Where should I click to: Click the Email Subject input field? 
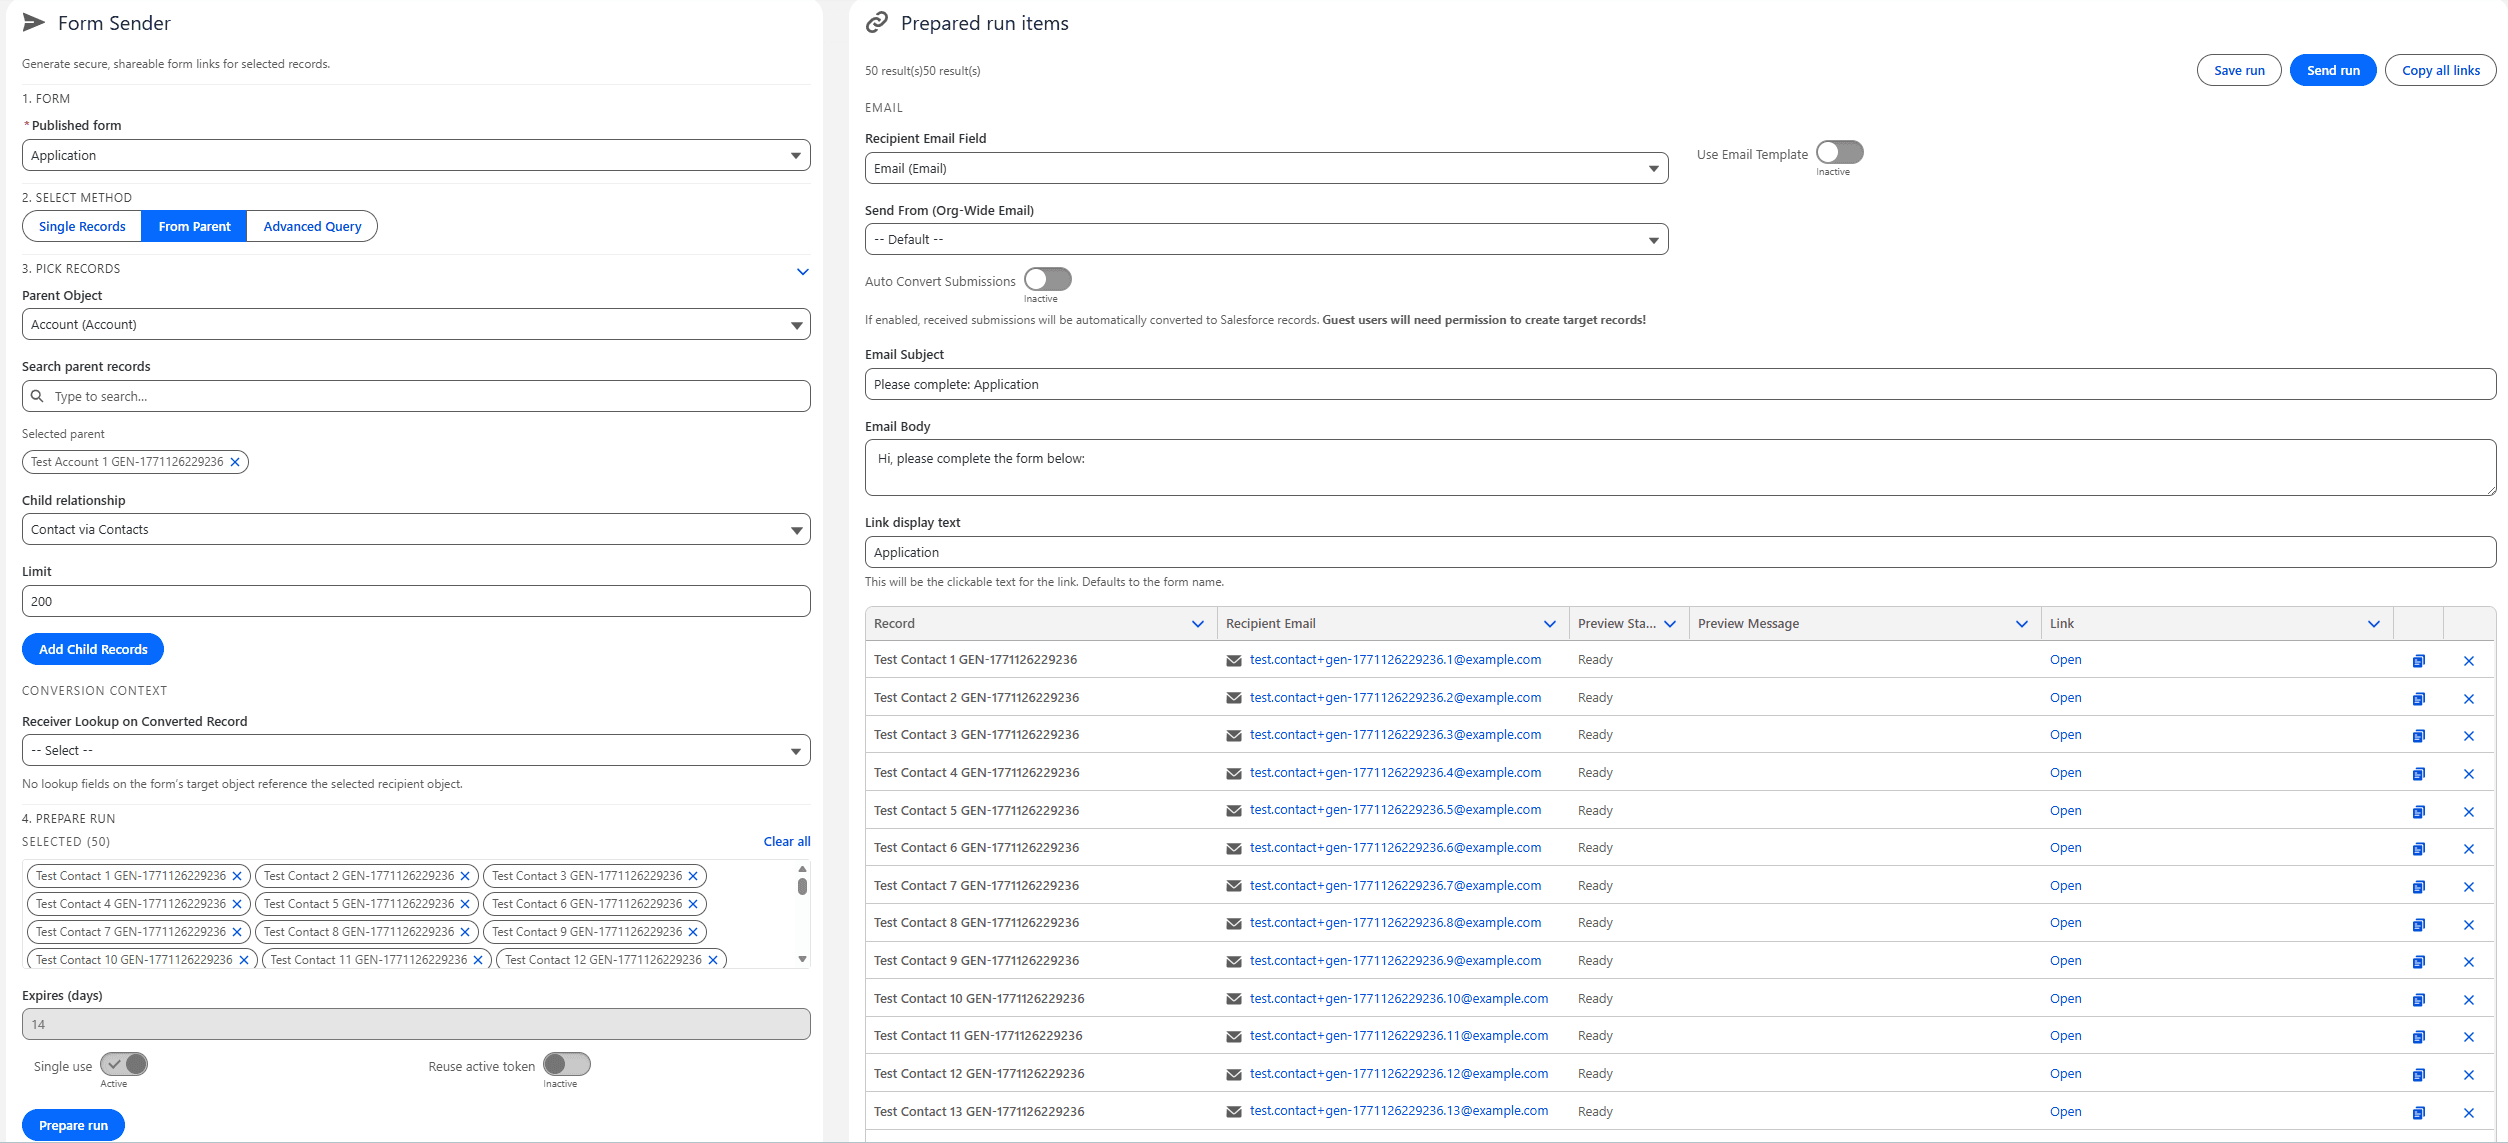coord(1679,385)
